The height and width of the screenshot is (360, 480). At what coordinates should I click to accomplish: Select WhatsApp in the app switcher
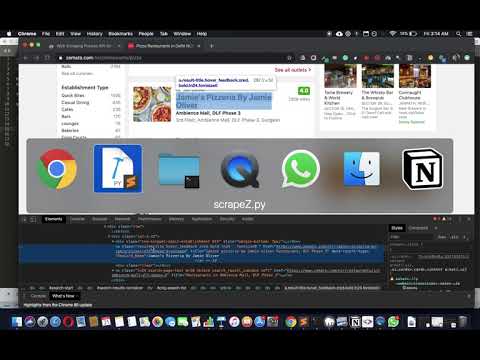pos(301,169)
